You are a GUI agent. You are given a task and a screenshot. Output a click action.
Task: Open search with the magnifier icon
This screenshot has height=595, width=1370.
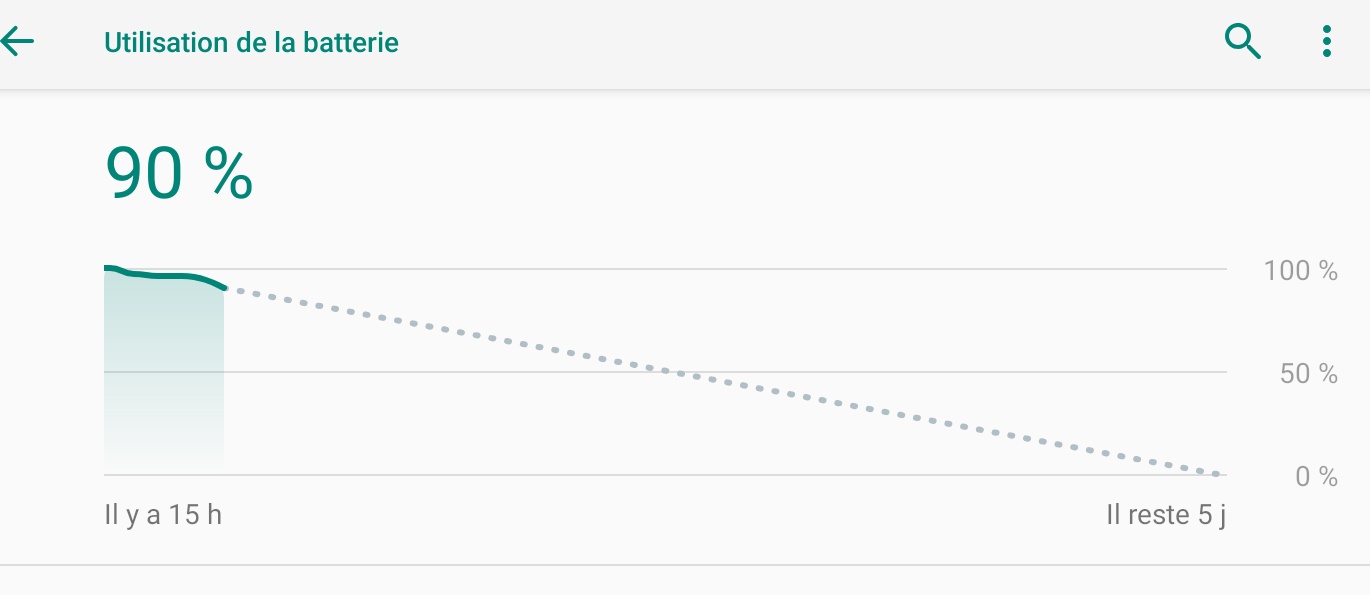tap(1242, 42)
